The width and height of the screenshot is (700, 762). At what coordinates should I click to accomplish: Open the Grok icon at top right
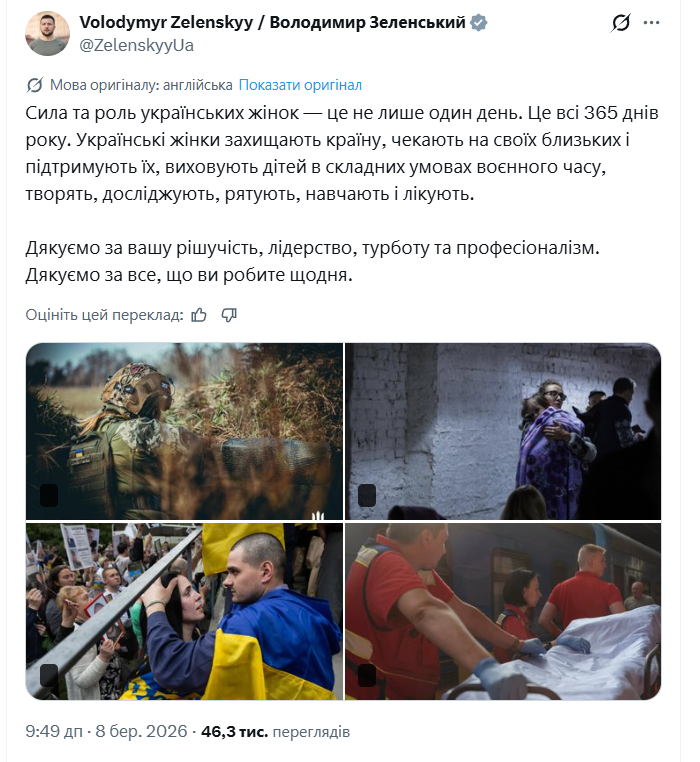click(621, 23)
